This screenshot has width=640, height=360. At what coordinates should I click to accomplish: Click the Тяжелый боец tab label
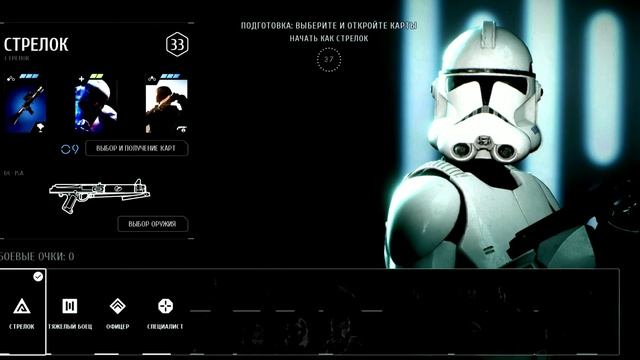click(x=70, y=327)
